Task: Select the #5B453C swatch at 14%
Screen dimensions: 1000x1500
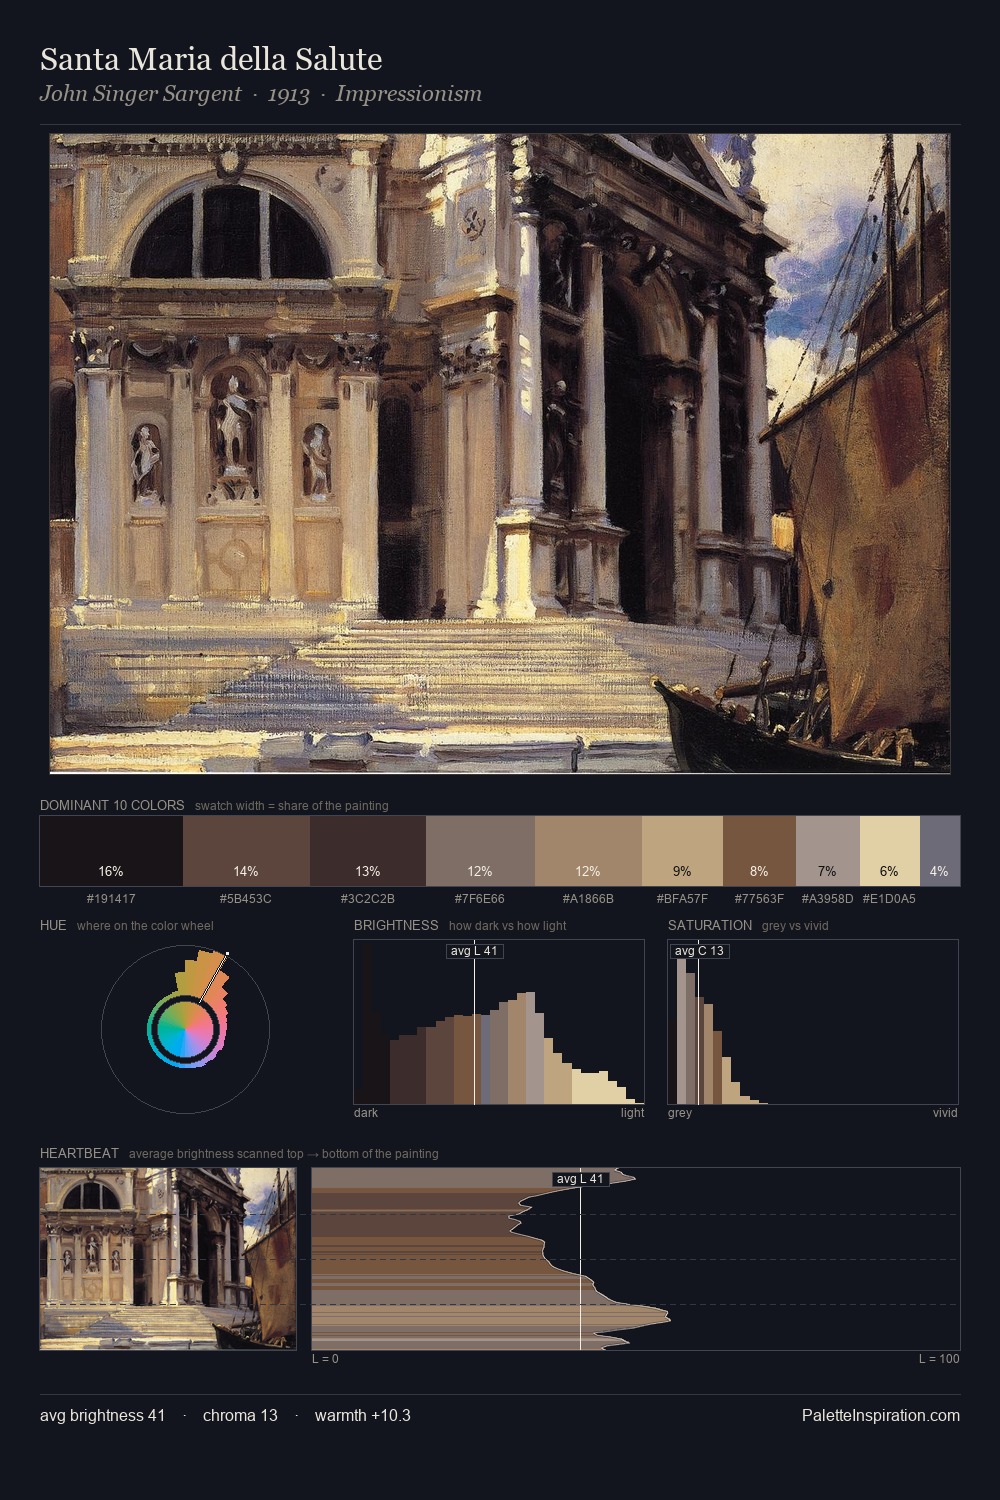Action: [x=246, y=851]
